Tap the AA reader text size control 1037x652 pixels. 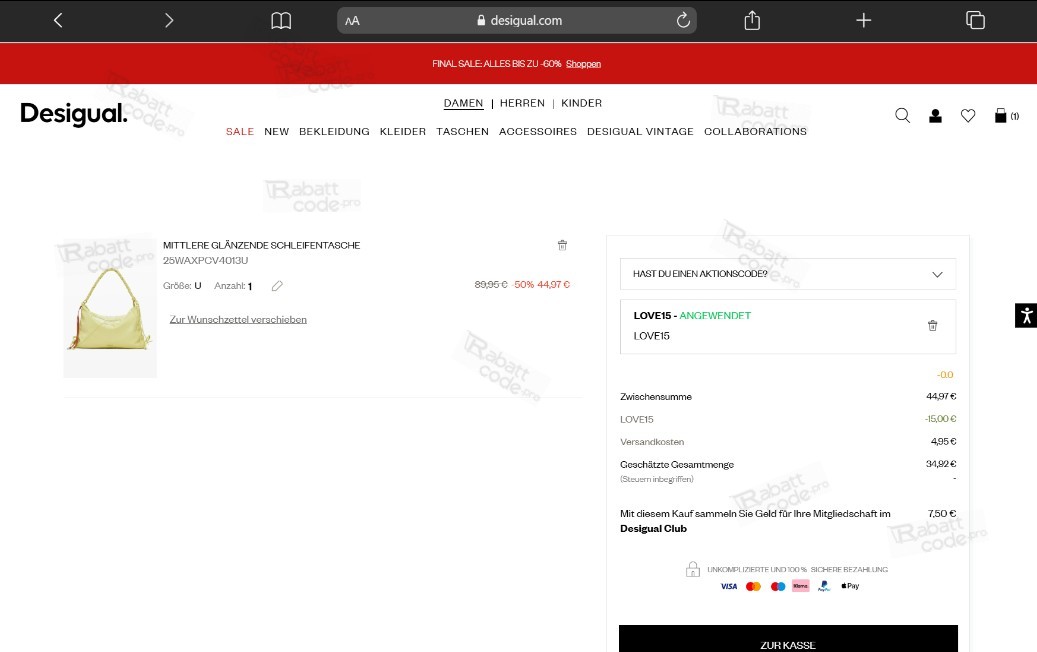353,21
